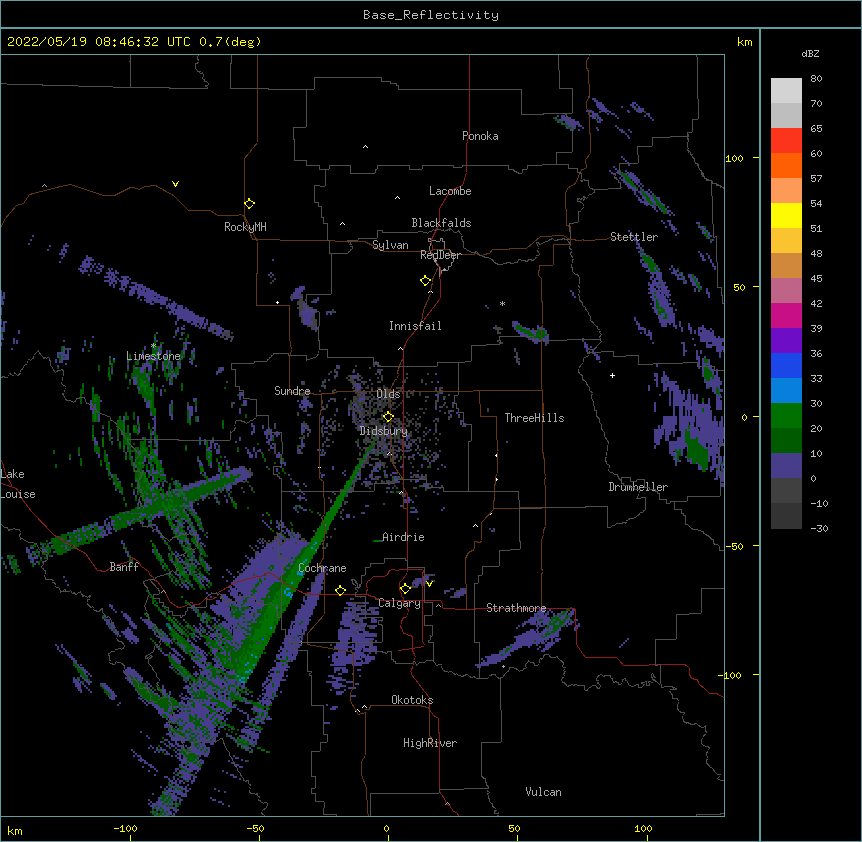Click the yellow V marker east of the Calgary diamond
The height and width of the screenshot is (842, 862).
tap(429, 584)
